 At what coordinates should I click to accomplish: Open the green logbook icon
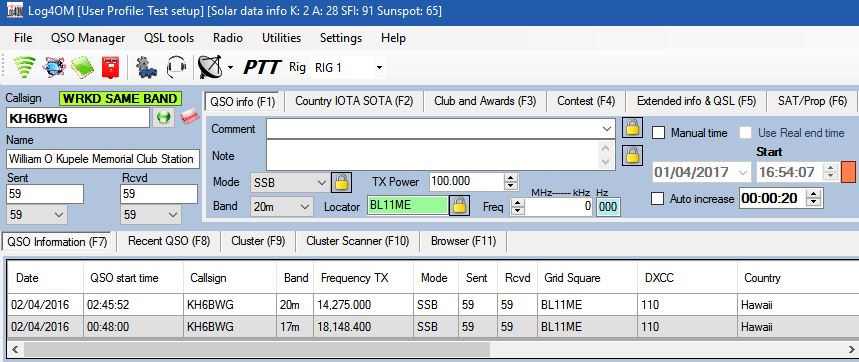click(x=82, y=67)
